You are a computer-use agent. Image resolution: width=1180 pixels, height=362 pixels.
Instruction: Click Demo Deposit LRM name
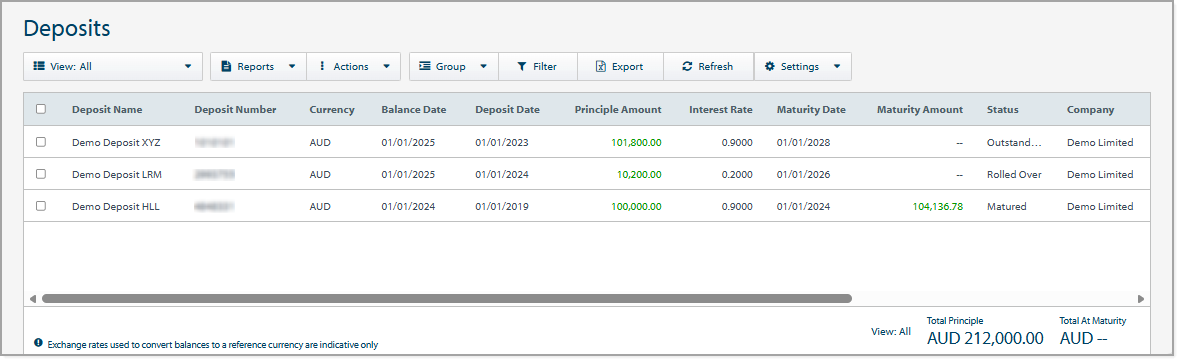(117, 175)
